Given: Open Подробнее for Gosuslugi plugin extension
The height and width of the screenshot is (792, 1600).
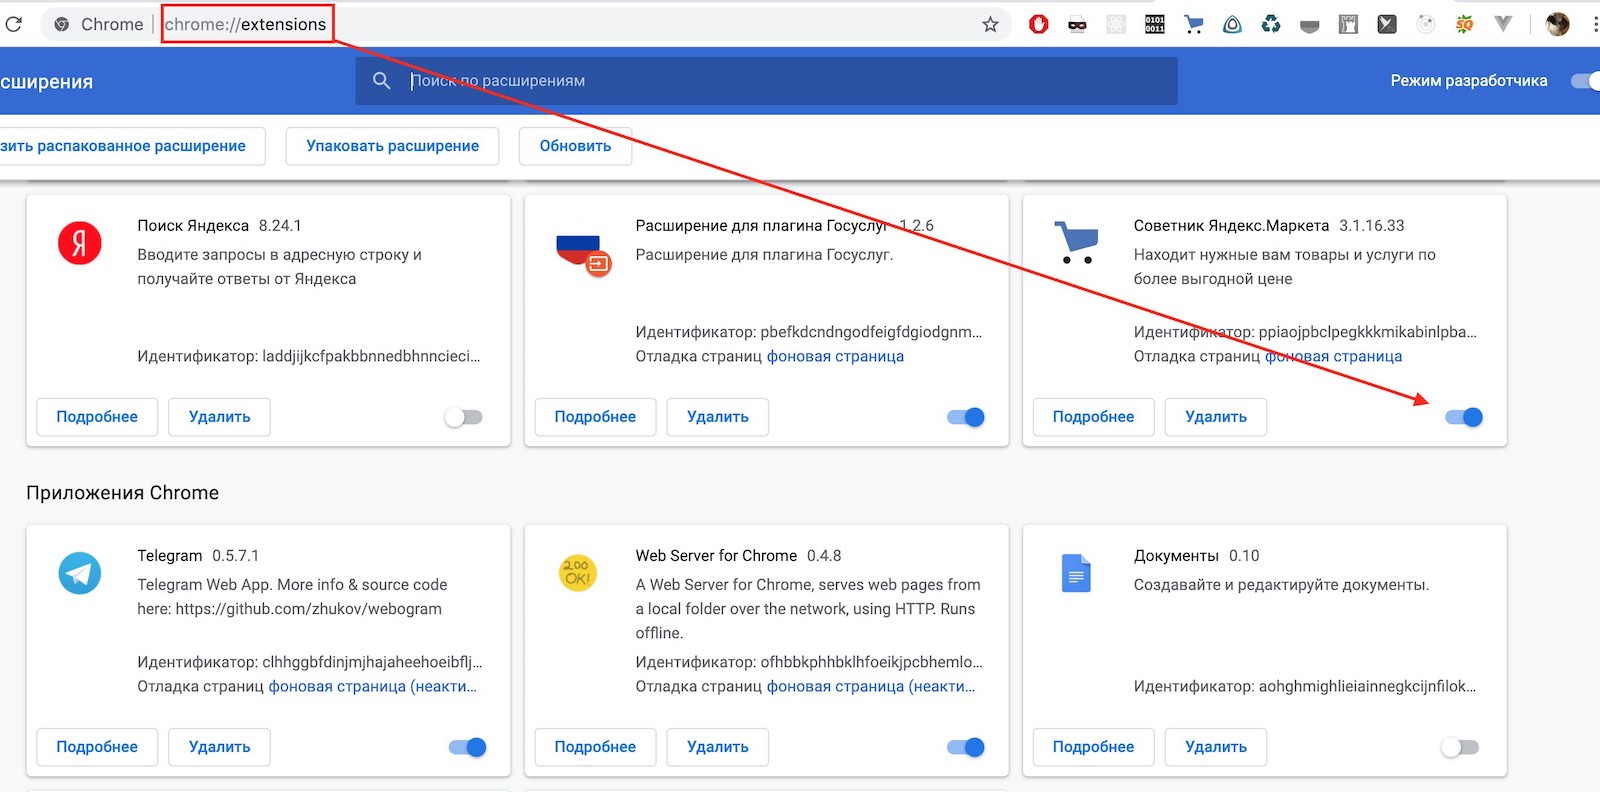Looking at the screenshot, I should click(x=595, y=417).
